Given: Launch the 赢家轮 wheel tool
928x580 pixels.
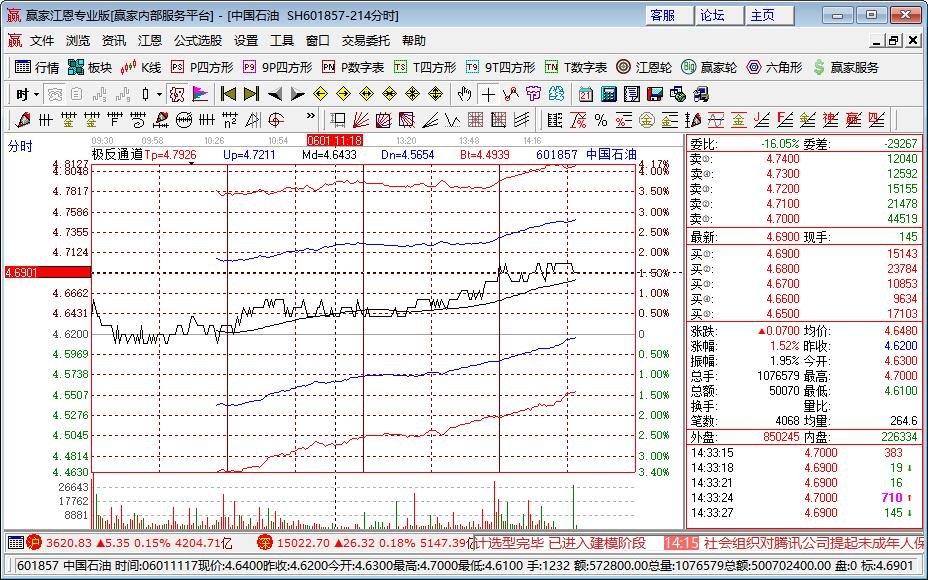Looking at the screenshot, I should (x=709, y=67).
